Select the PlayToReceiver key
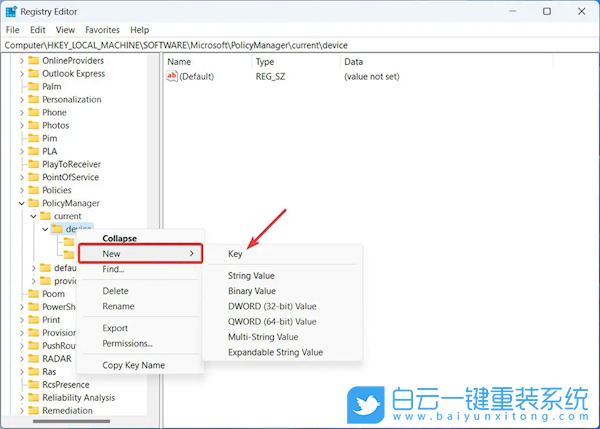The height and width of the screenshot is (429, 600). pos(71,164)
